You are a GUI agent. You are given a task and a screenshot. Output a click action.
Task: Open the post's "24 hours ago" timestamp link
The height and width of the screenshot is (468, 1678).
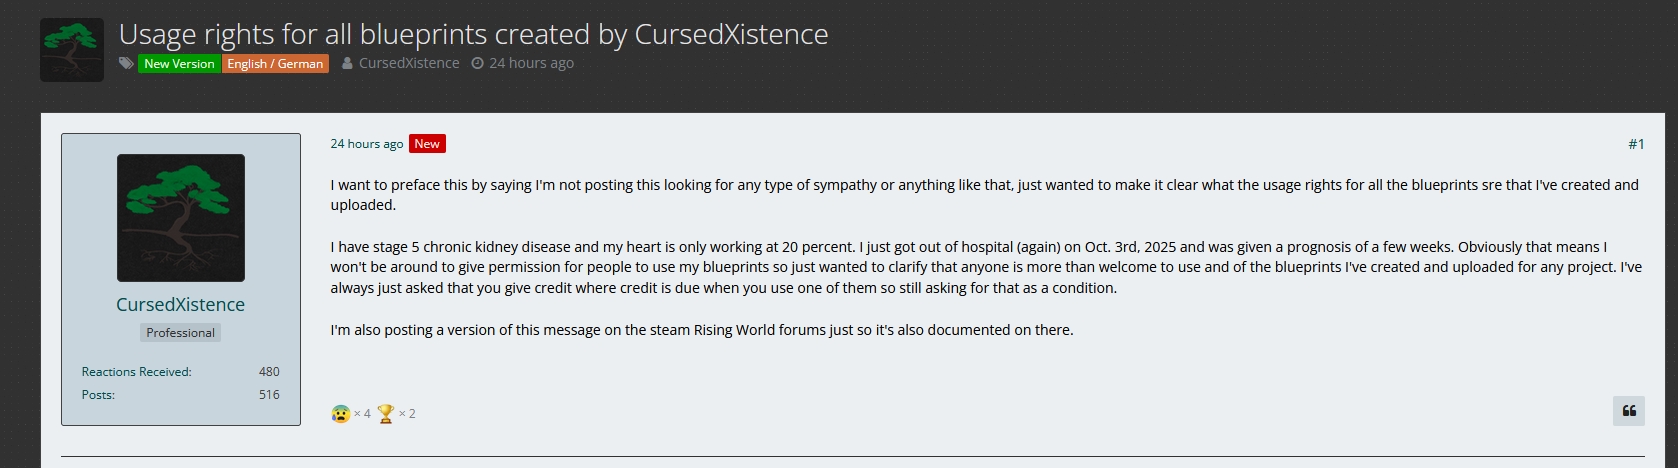point(366,144)
